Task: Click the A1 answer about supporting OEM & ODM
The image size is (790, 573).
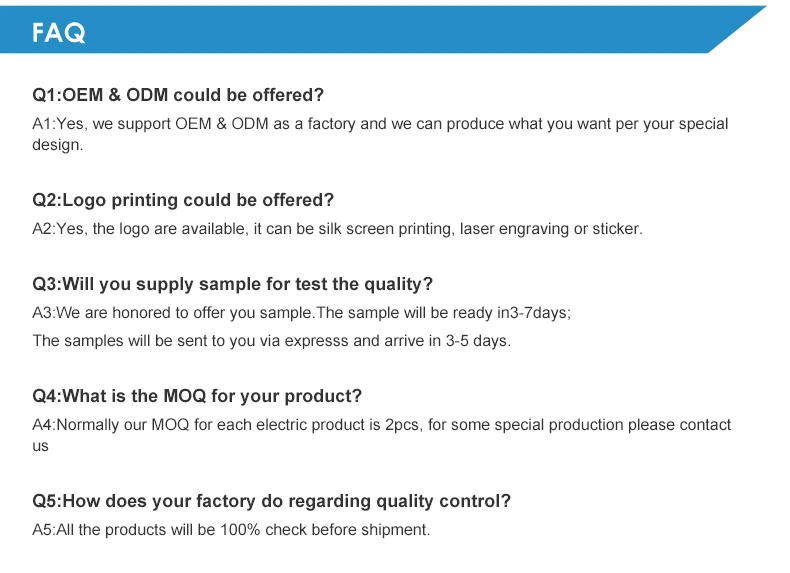Action: [x=380, y=124]
